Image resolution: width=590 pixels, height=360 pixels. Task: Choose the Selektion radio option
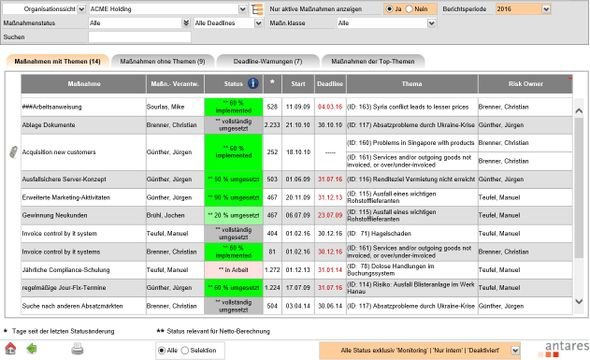point(185,350)
